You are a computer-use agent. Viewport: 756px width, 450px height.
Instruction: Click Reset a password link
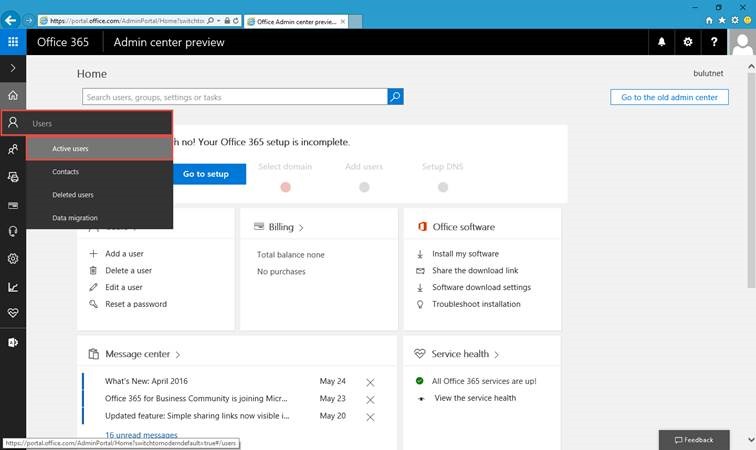pos(136,304)
